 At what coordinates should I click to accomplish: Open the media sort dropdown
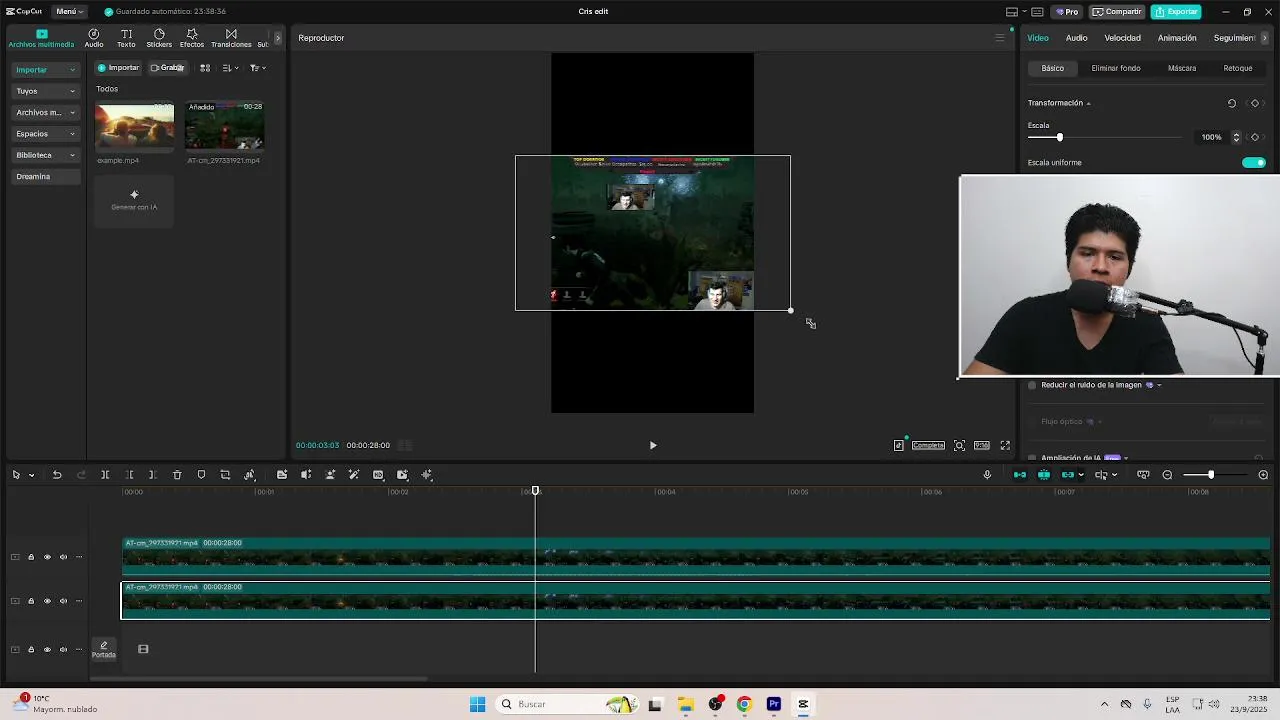coord(230,68)
